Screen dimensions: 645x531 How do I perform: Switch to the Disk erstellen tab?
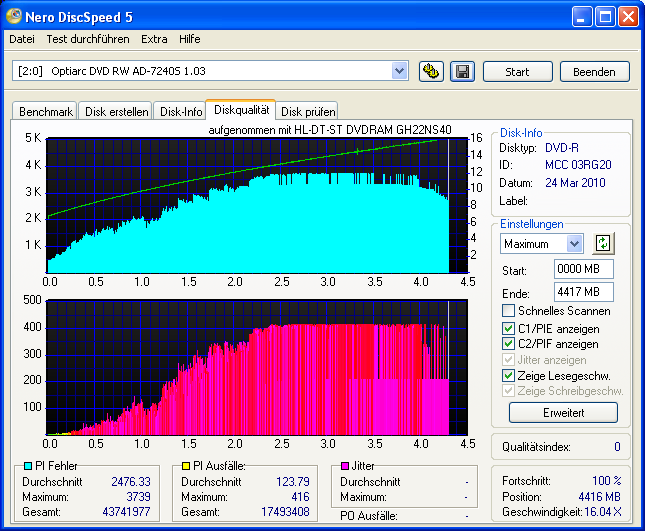coord(116,111)
